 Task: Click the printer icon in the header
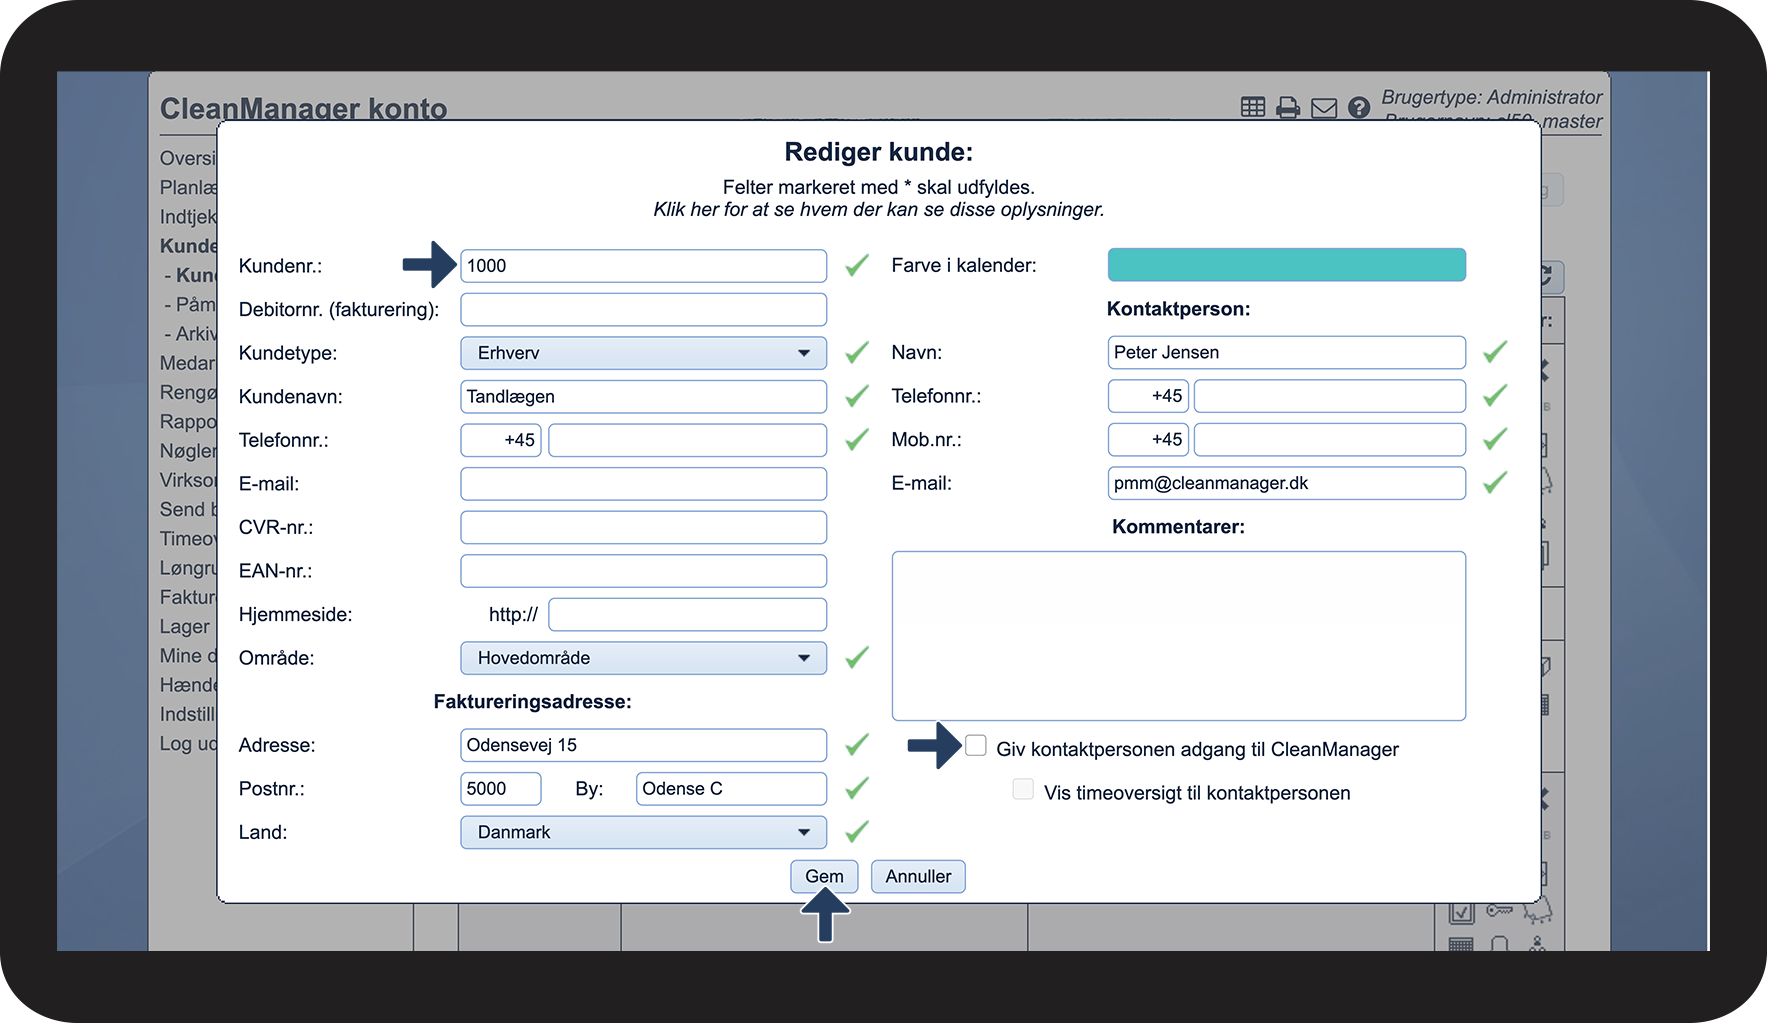[1288, 107]
